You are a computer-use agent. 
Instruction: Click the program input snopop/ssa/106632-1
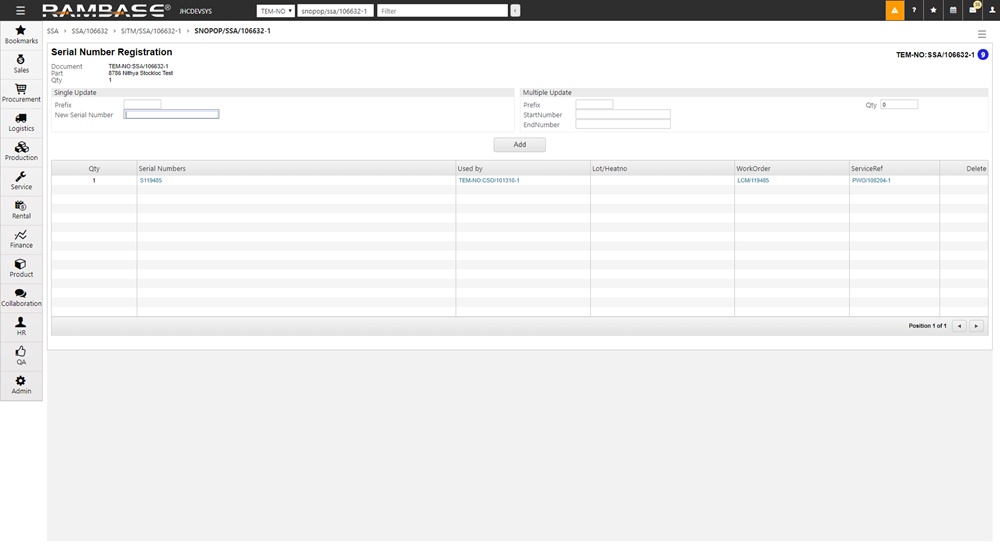pyautogui.click(x=335, y=11)
